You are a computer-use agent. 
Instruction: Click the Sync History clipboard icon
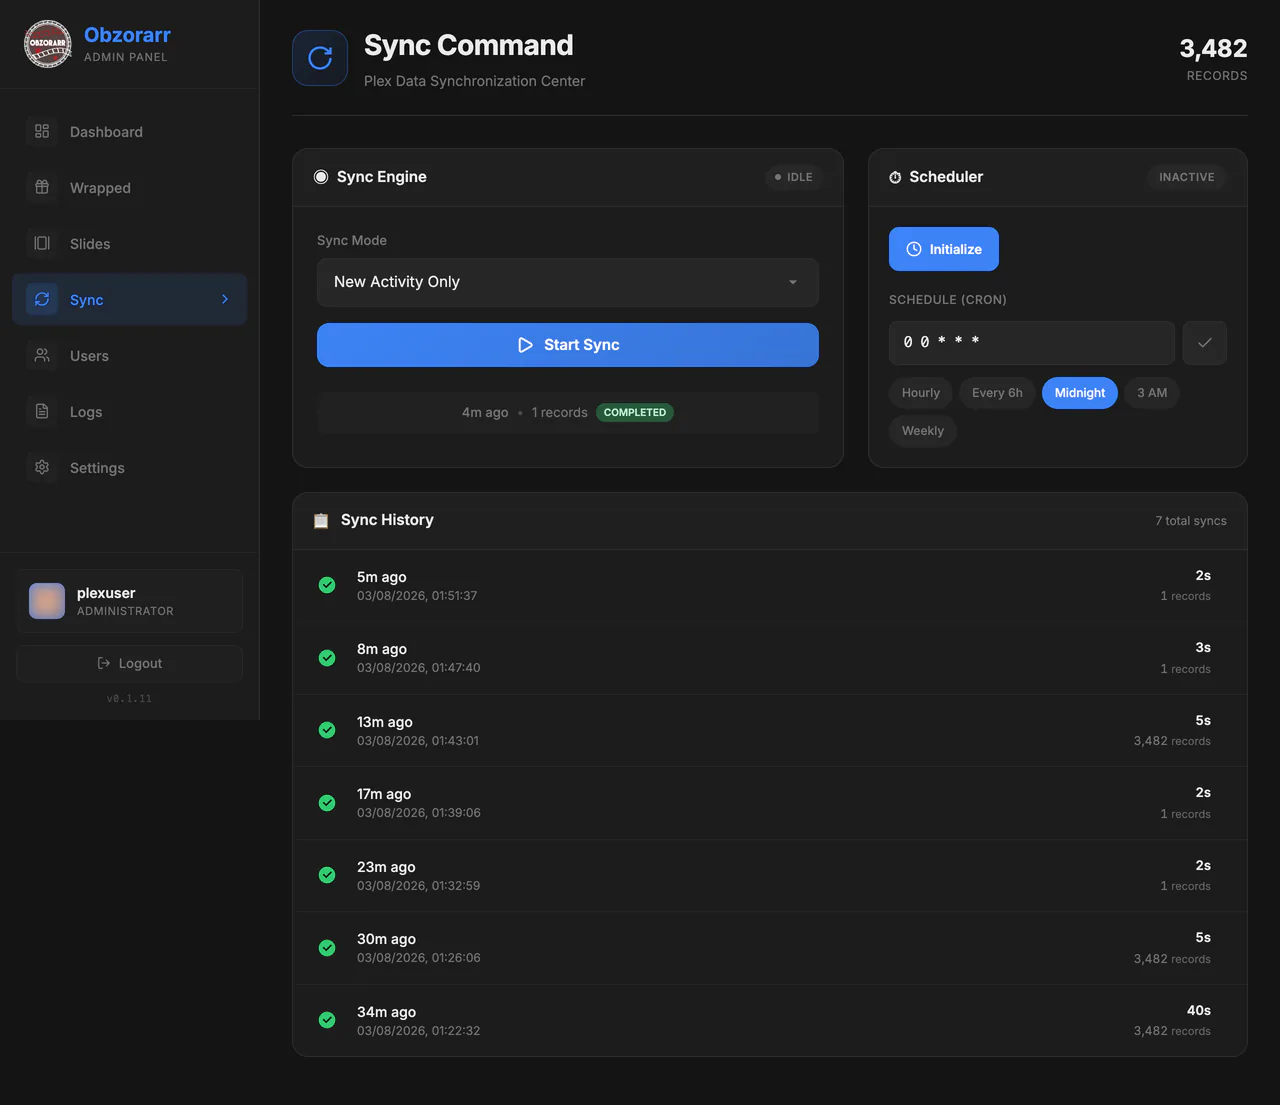pyautogui.click(x=321, y=520)
